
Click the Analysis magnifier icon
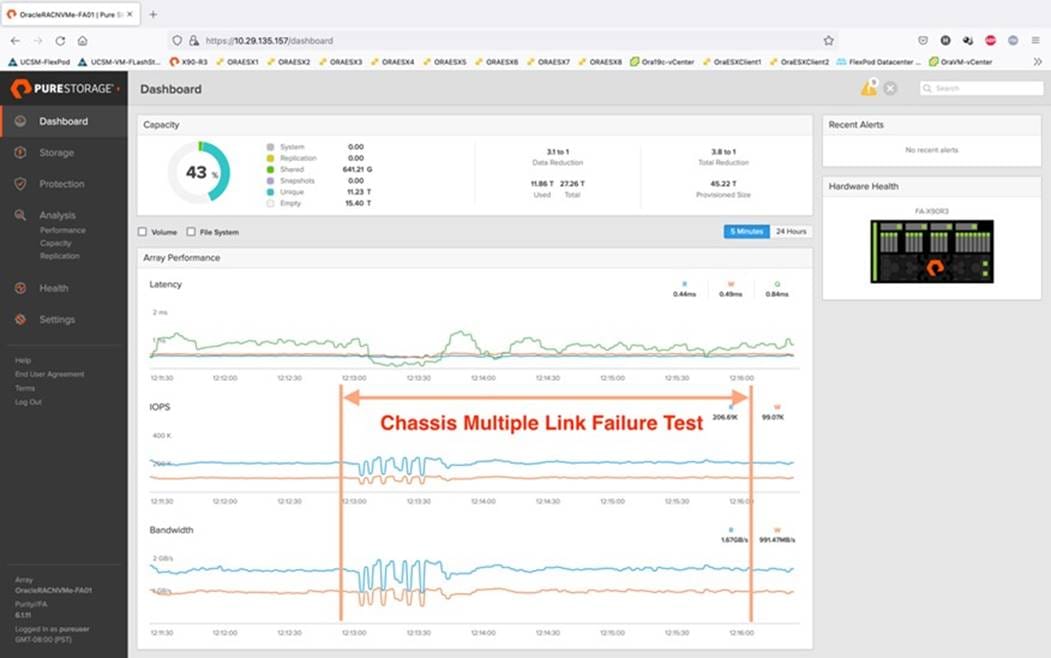pos(21,215)
